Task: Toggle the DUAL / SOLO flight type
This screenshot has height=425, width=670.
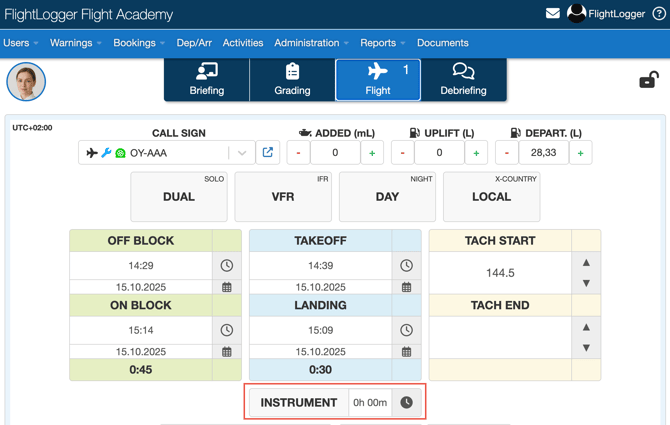Action: coord(179,197)
